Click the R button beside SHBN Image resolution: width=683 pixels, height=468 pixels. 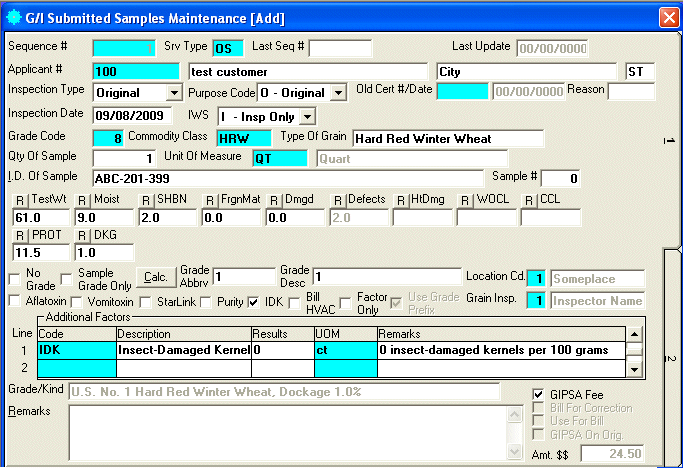click(x=148, y=200)
